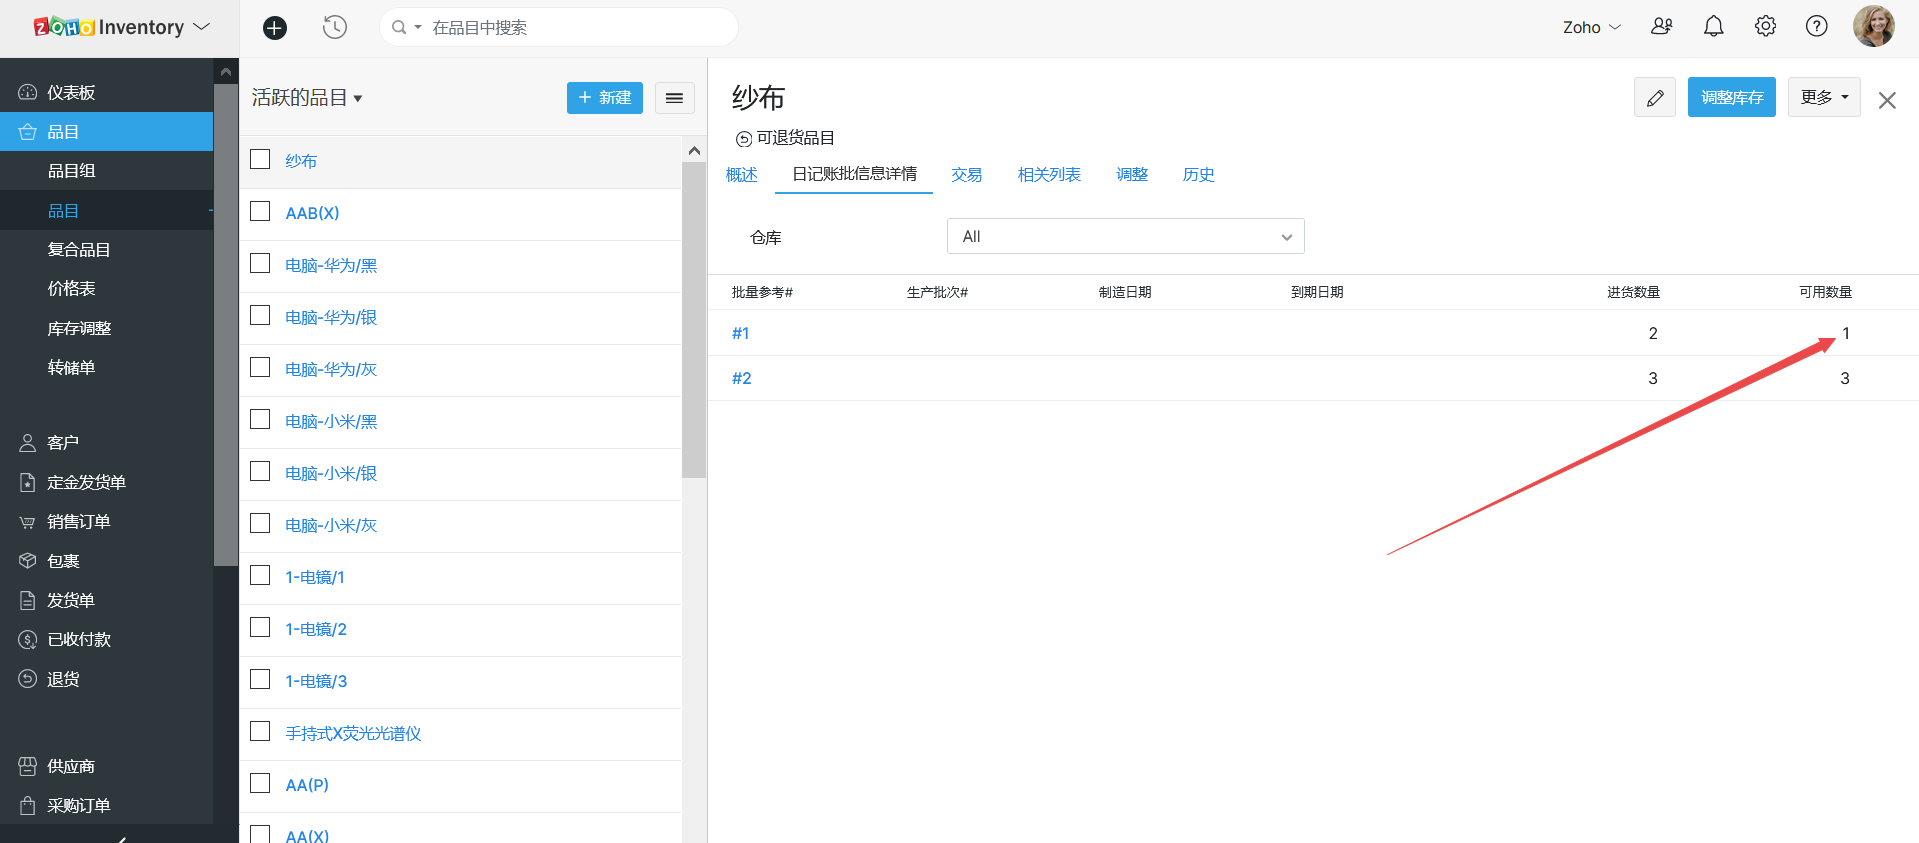Tick the checkbox next to AAB(X)
The height and width of the screenshot is (843, 1919).
point(260,212)
